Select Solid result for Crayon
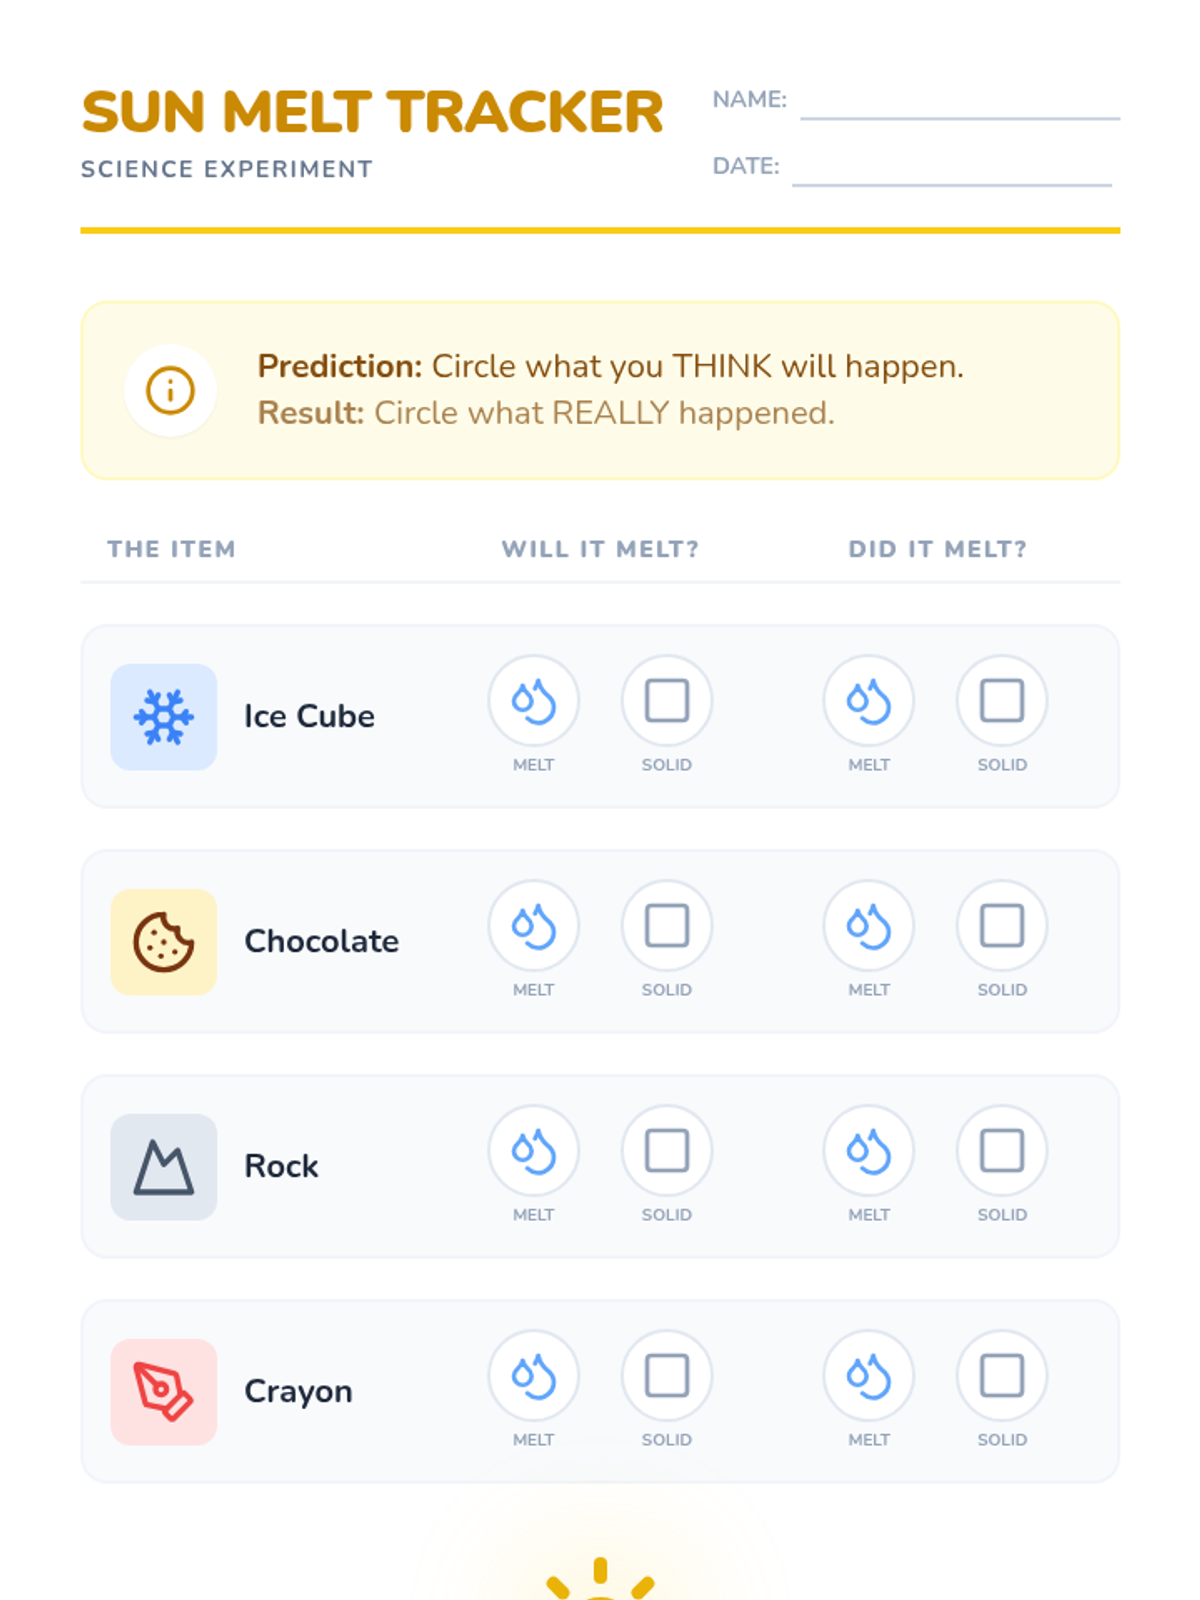Viewport: 1200px width, 1600px height. pyautogui.click(x=1002, y=1376)
